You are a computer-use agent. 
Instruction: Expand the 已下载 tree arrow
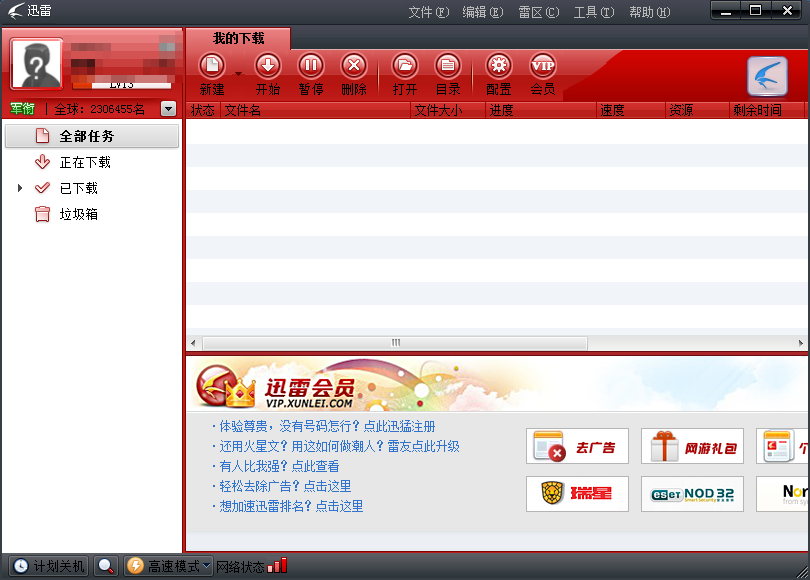pos(20,188)
